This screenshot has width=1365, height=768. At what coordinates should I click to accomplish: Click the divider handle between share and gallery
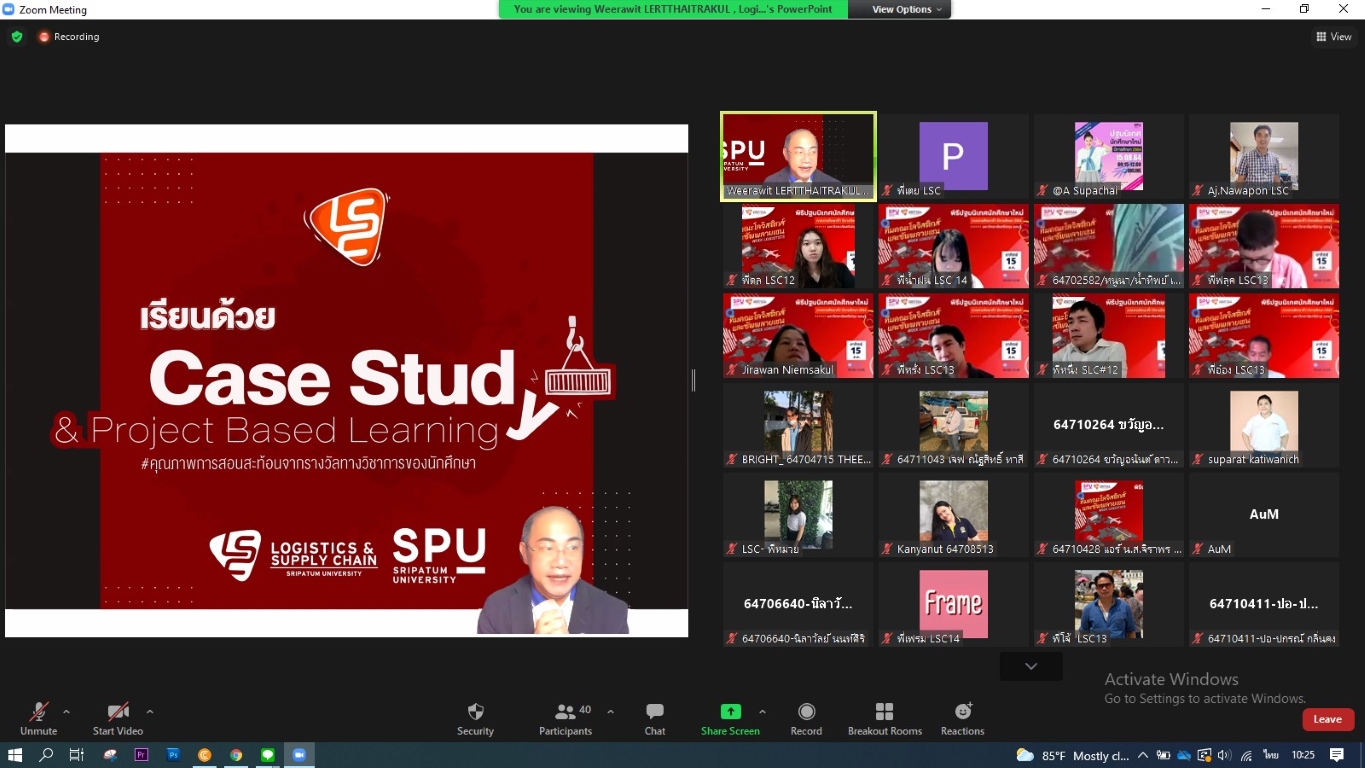[x=693, y=380]
